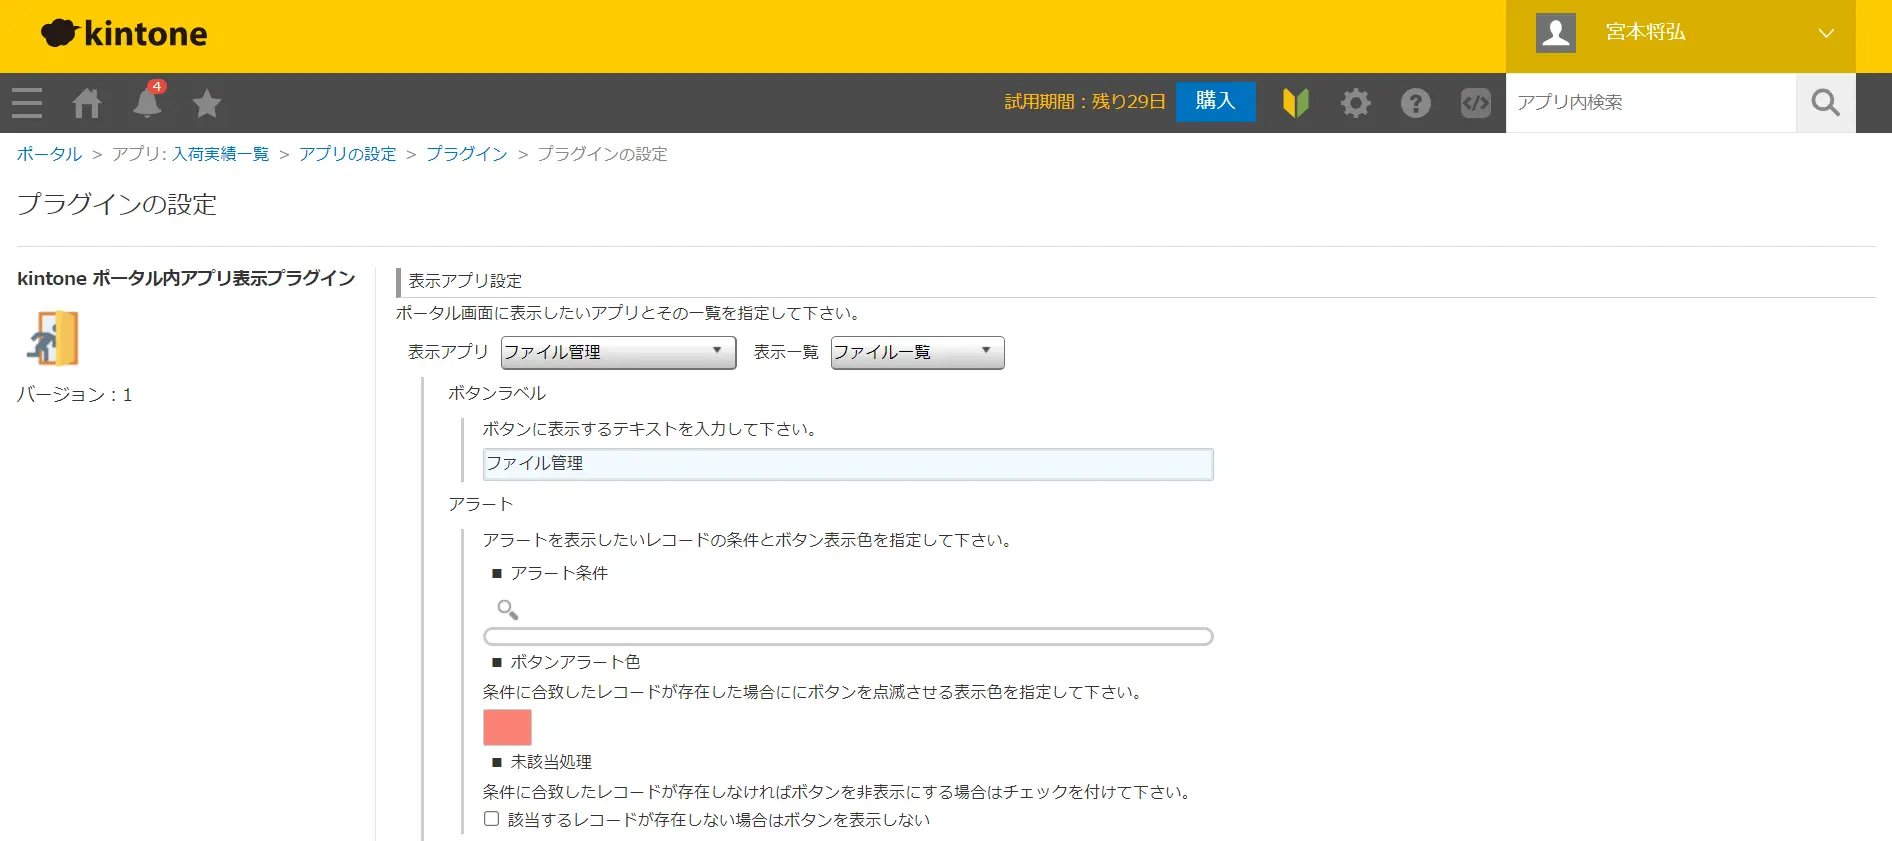
Task: Open bookmarks star icon
Action: click(207, 103)
